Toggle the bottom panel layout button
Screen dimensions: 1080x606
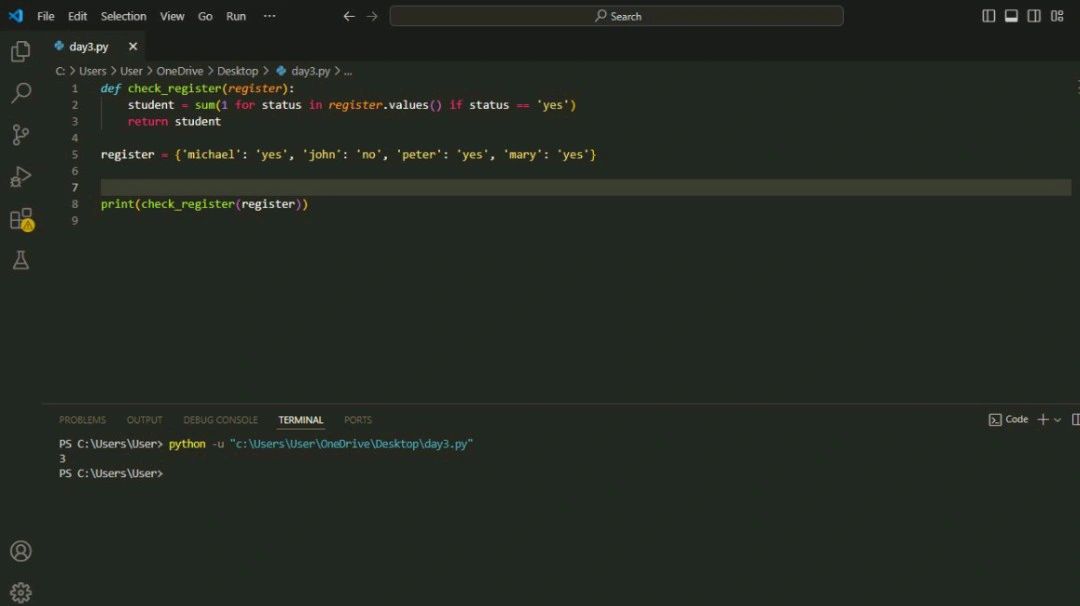click(x=1011, y=16)
